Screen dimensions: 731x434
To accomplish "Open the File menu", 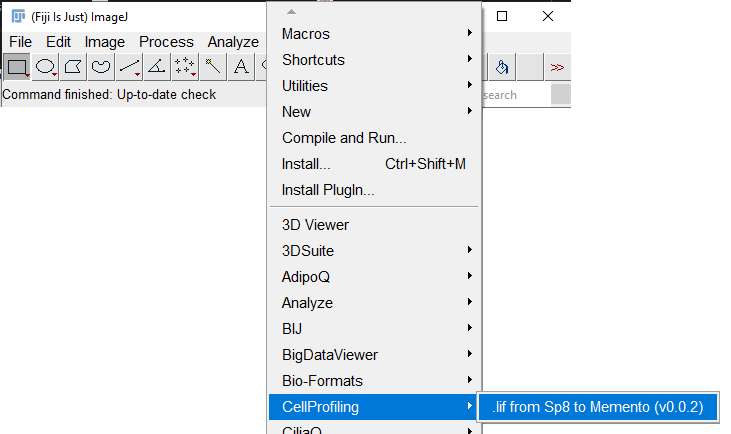I will 21,42.
